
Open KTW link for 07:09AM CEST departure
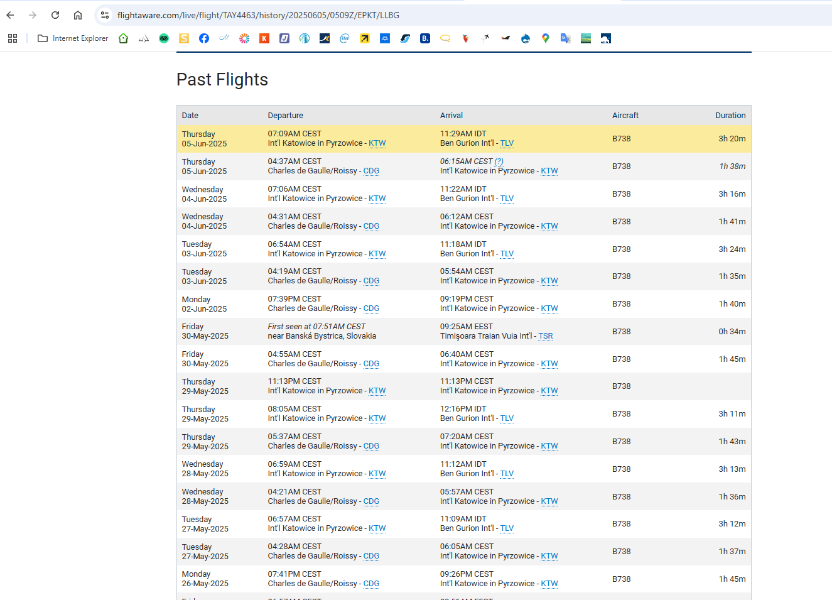pyautogui.click(x=377, y=143)
